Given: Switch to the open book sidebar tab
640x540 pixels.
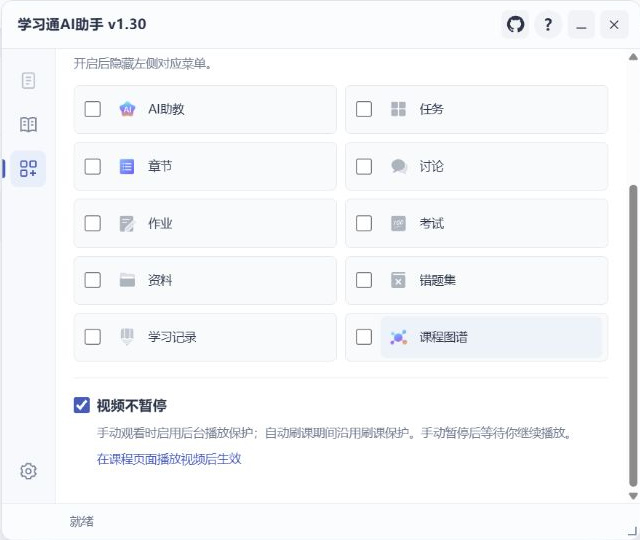Looking at the screenshot, I should pos(28,124).
